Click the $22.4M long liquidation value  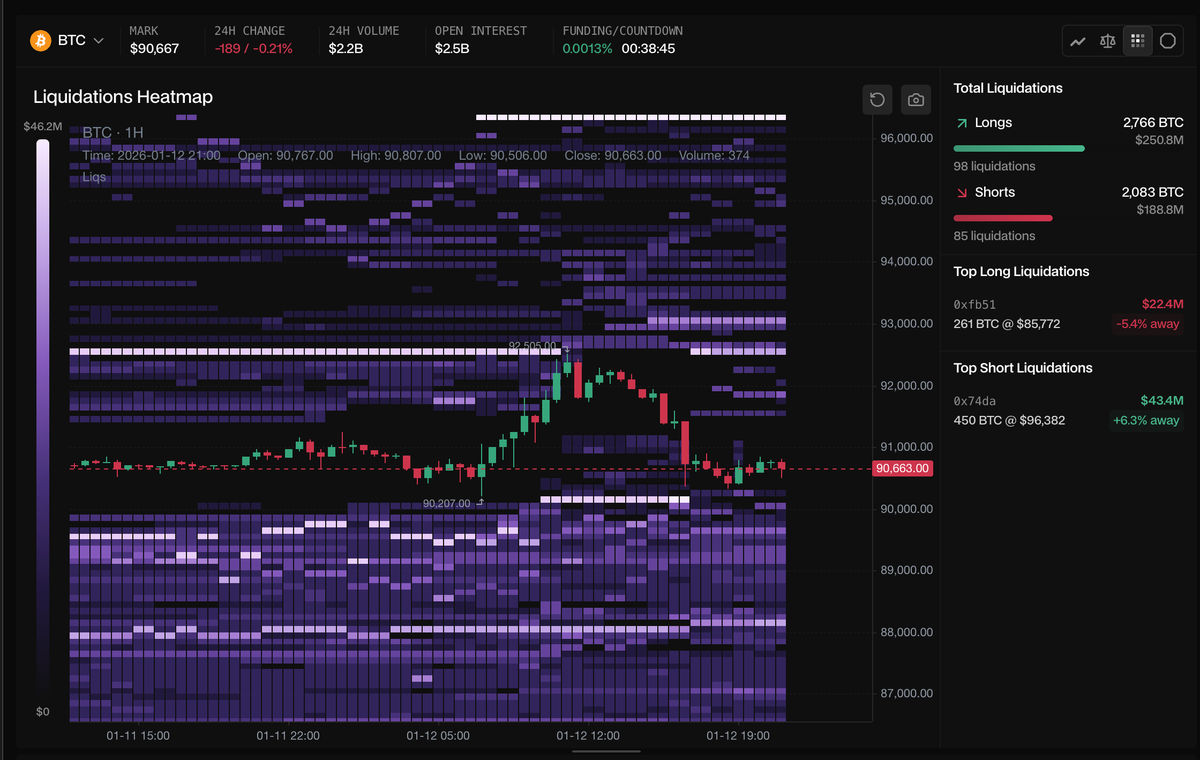tap(1163, 304)
